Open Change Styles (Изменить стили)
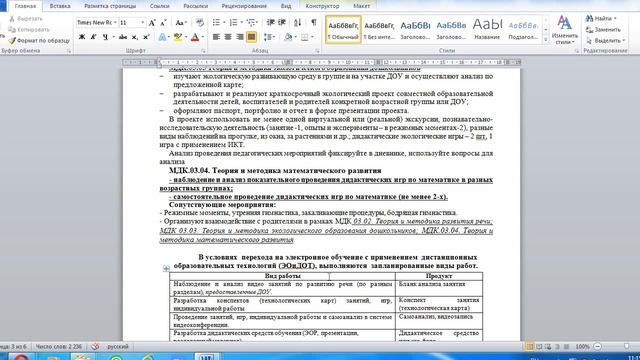Image resolution: width=640 pixels, height=360 pixels. coord(564,30)
